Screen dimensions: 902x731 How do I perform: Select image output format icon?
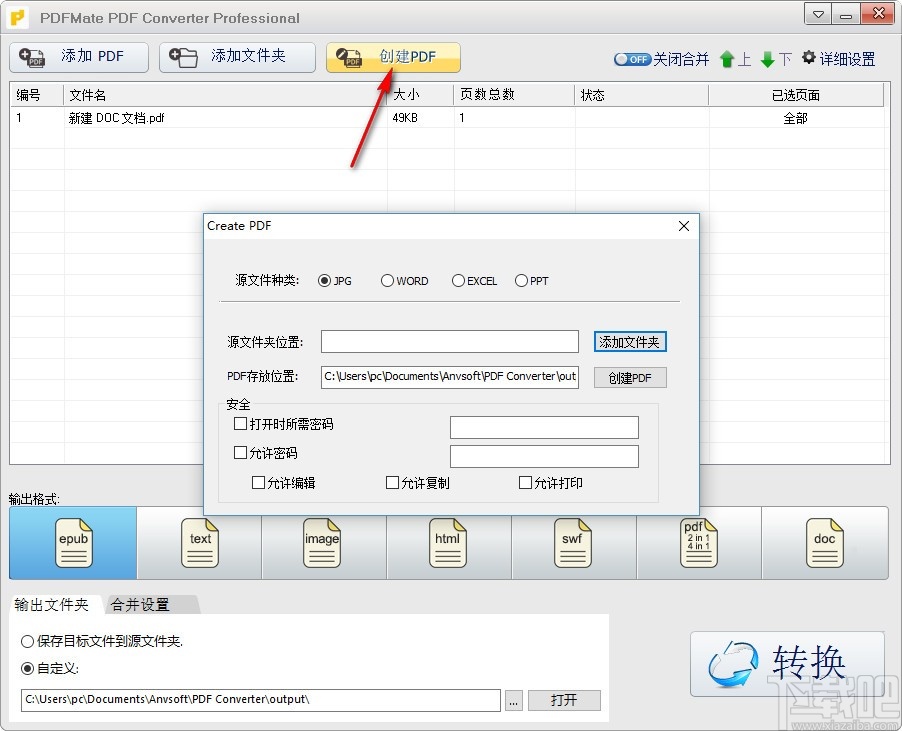point(322,543)
